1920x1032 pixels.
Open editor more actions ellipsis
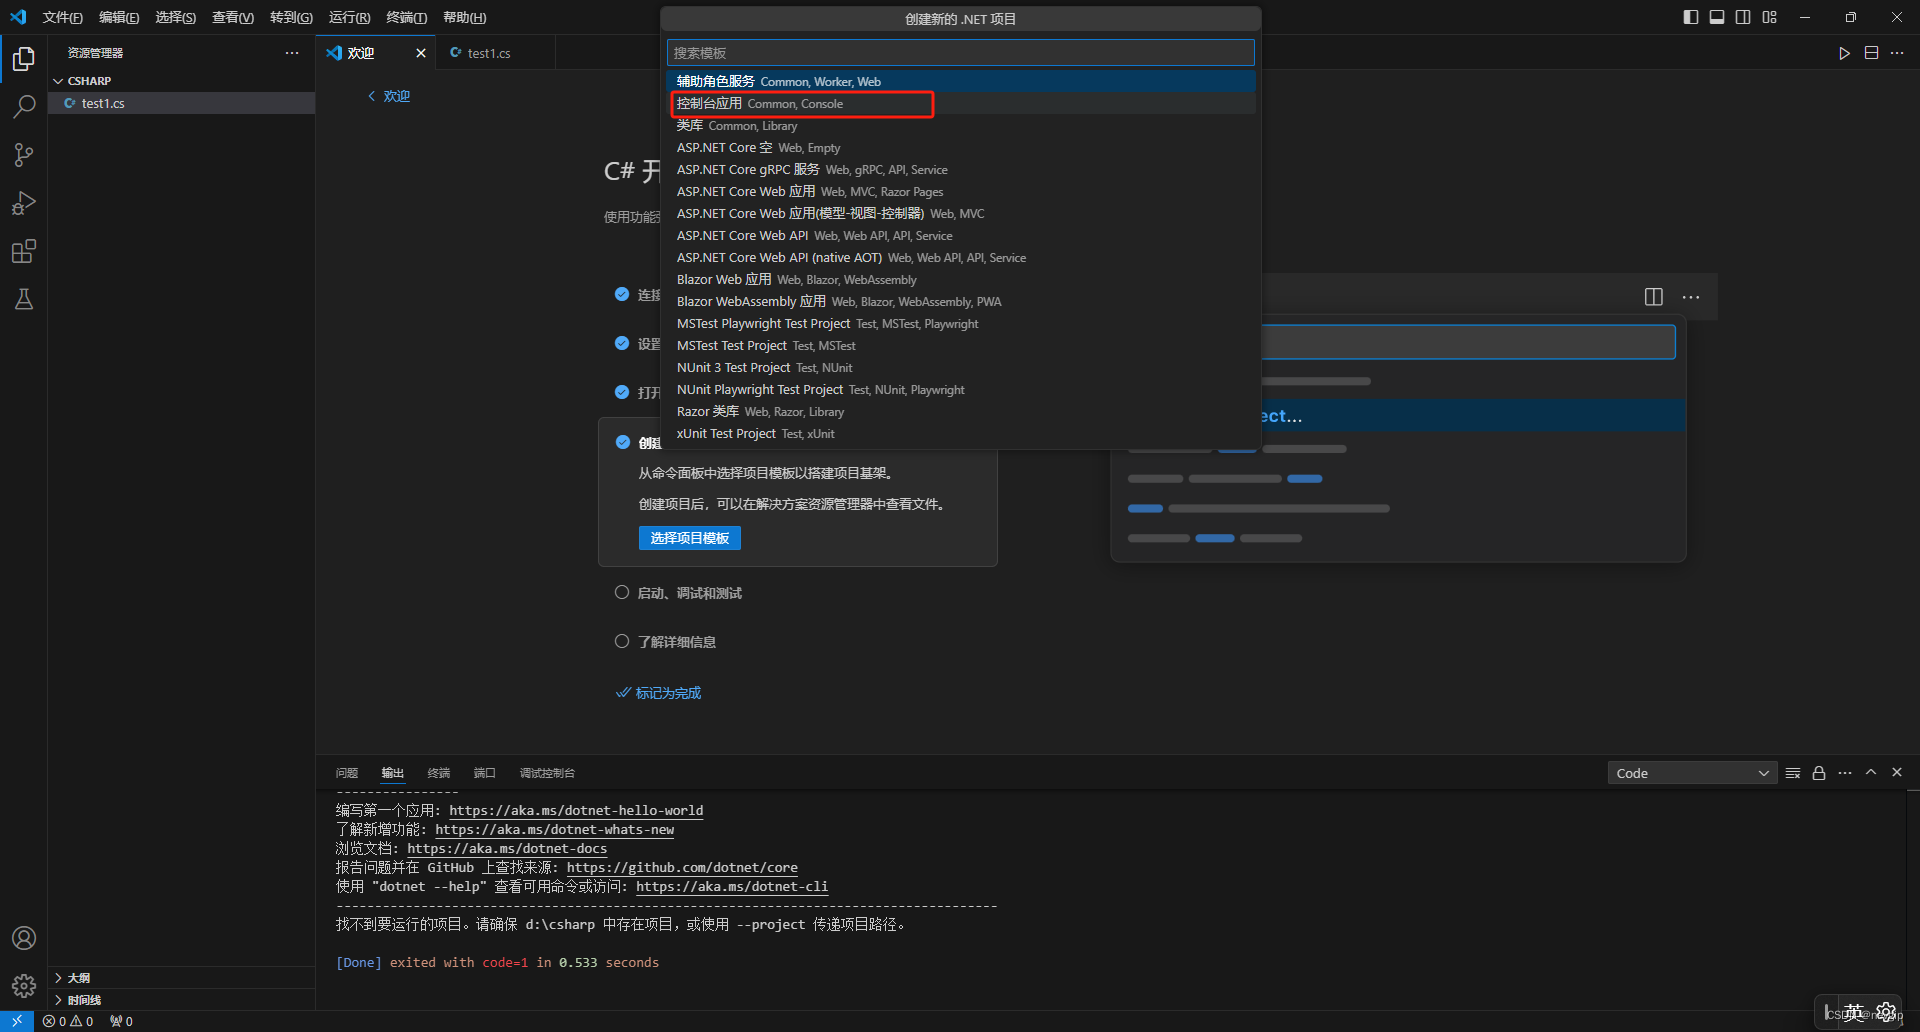[x=1897, y=53]
